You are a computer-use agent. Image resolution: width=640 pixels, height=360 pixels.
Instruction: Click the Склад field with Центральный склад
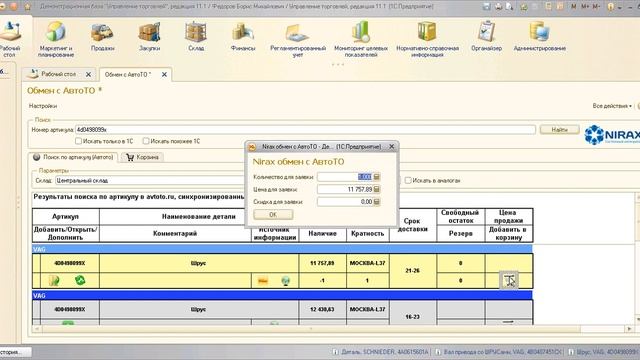pyautogui.click(x=150, y=180)
